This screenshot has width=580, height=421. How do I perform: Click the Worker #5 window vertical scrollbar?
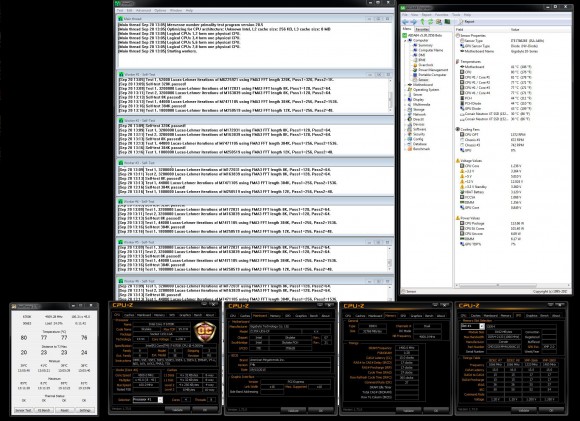(x=390, y=259)
